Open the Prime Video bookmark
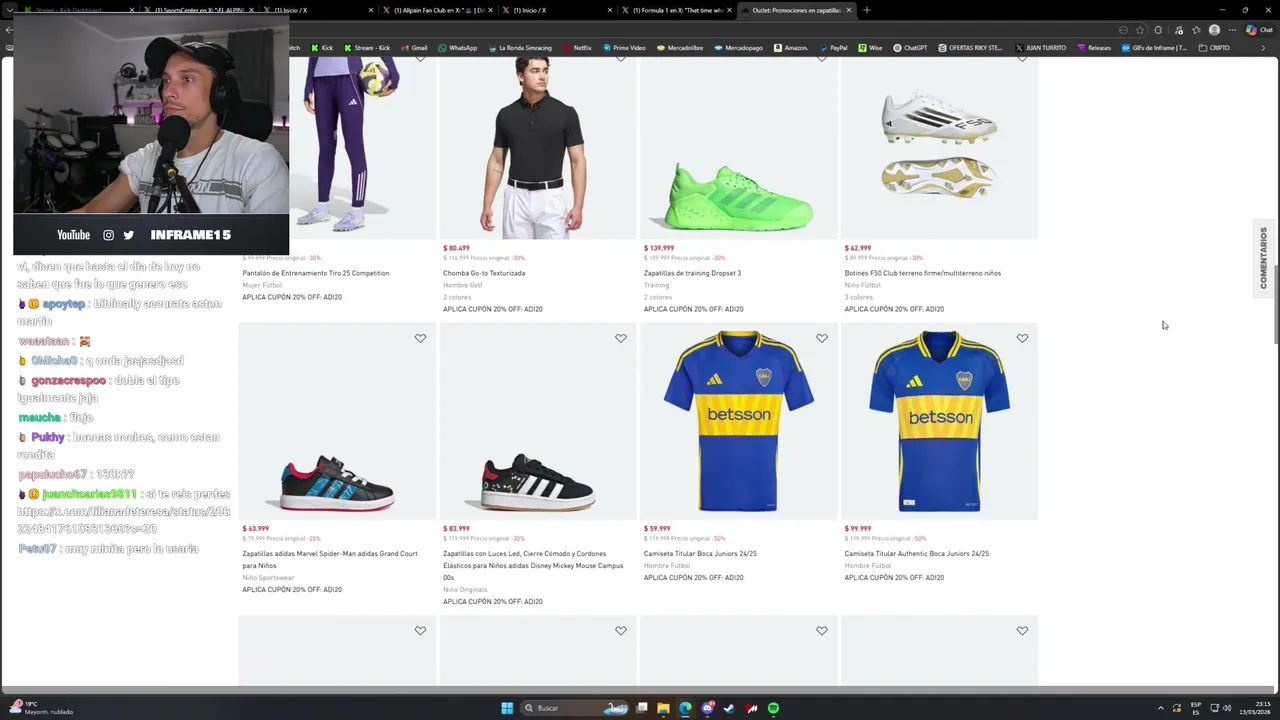 click(624, 48)
